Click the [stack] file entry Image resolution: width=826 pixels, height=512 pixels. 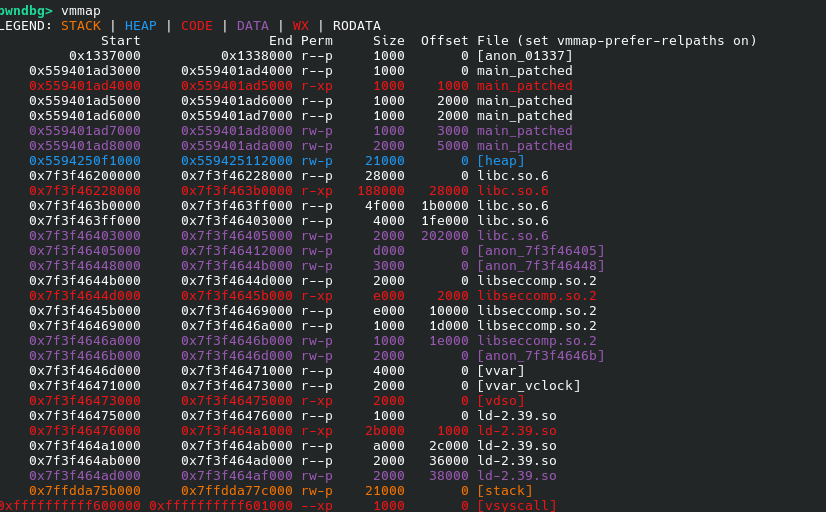tap(505, 490)
